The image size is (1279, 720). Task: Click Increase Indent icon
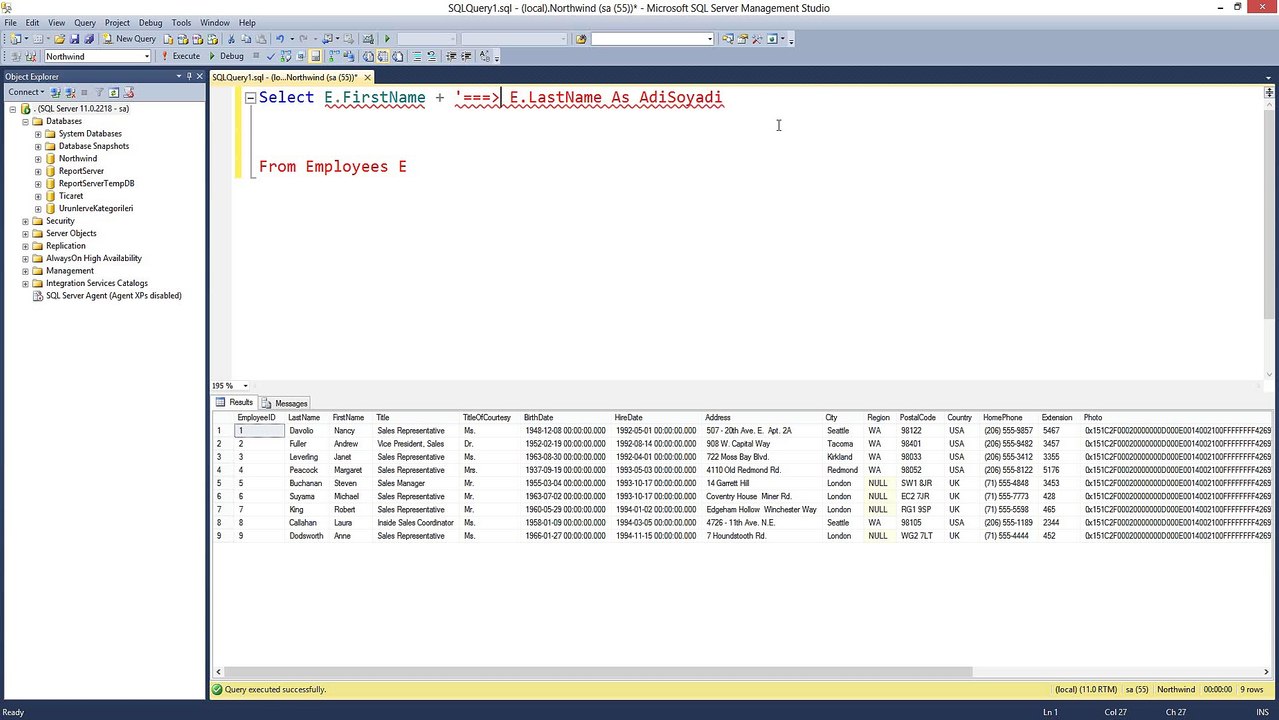(466, 56)
